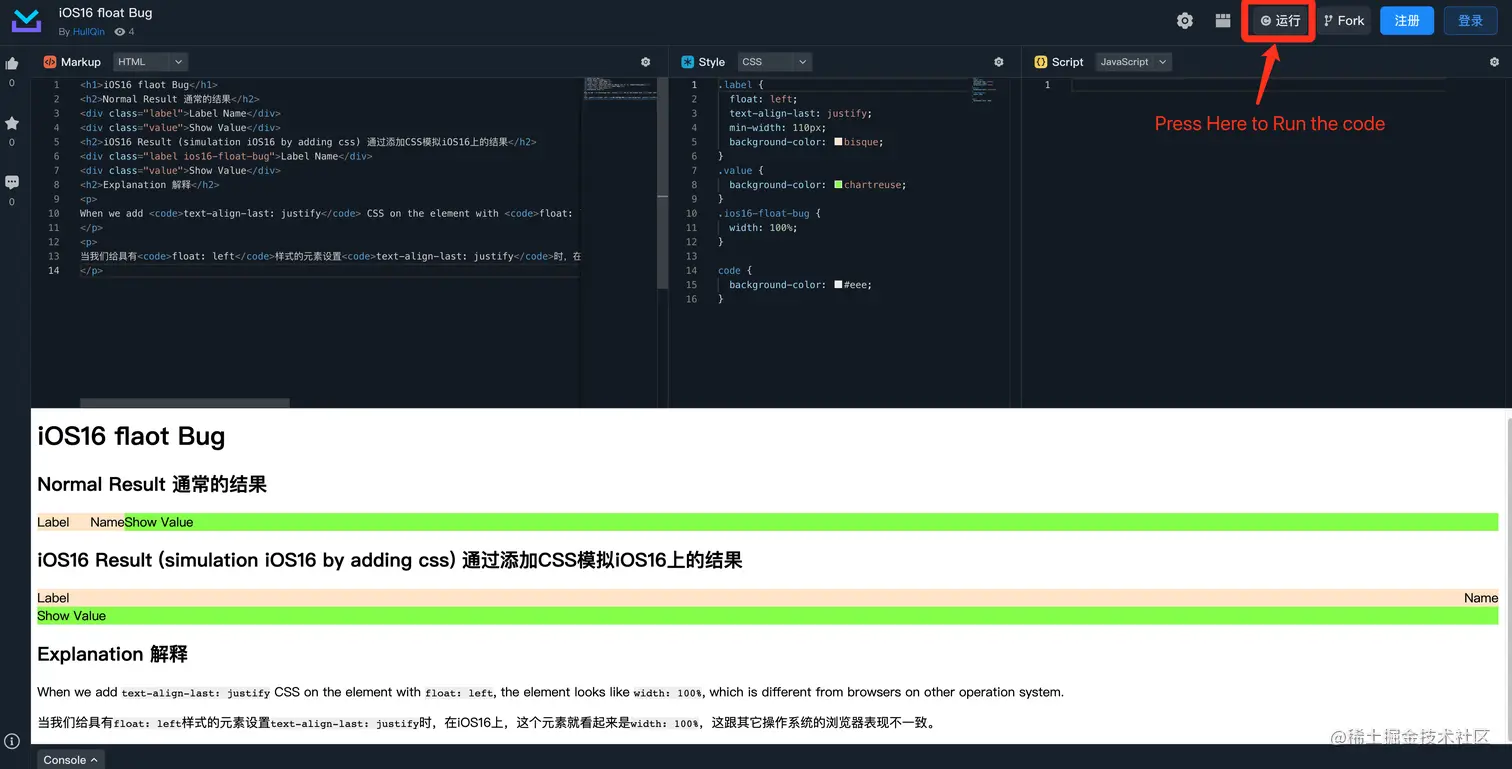Click the bisque color swatch in CSS
This screenshot has height=769, width=1512.
click(x=838, y=142)
